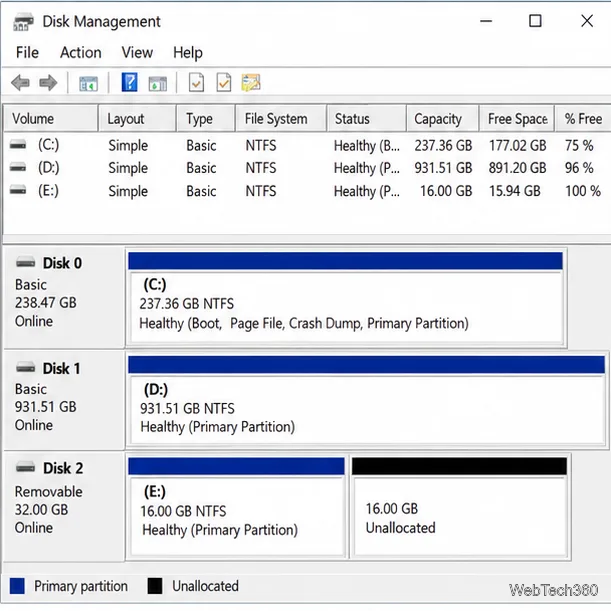Sort by % Free column header
The image size is (611, 611).
point(583,118)
